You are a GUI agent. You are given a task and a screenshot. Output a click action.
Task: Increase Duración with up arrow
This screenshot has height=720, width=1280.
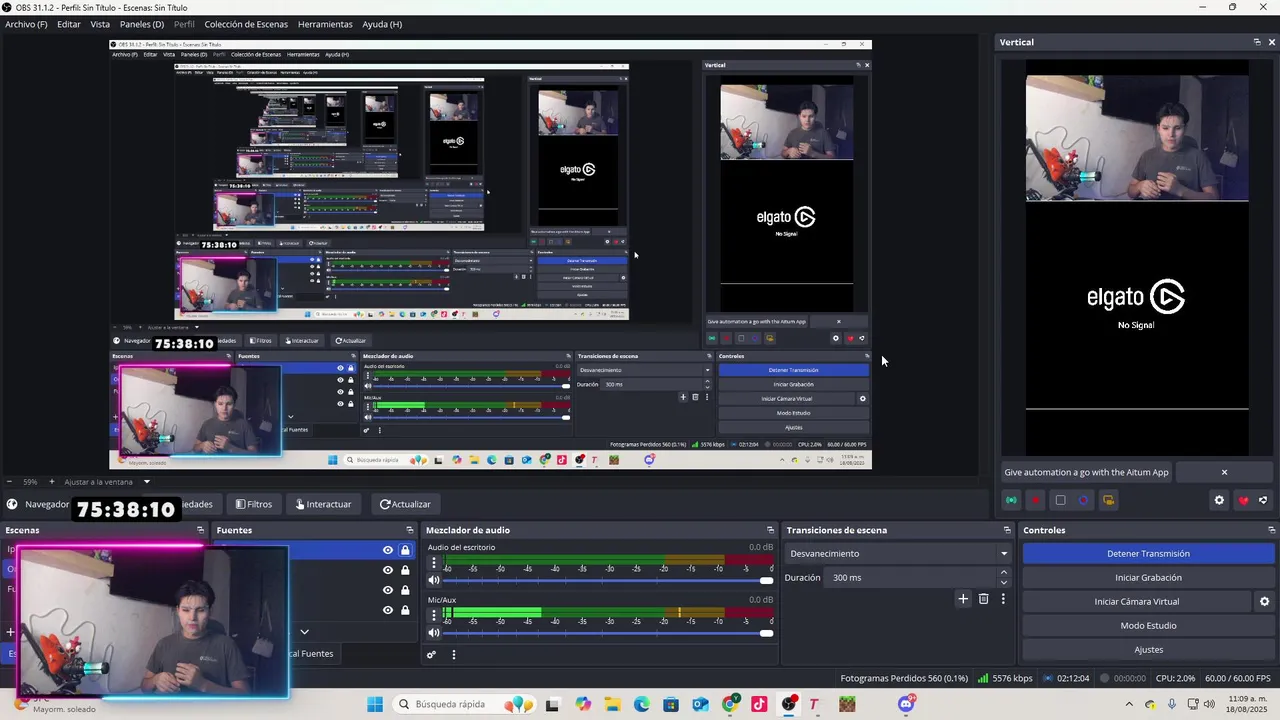1004,573
